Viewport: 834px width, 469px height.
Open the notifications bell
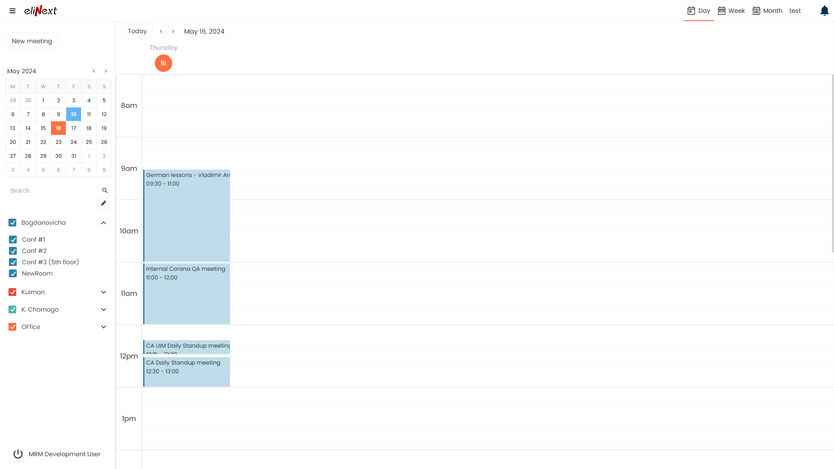(824, 11)
